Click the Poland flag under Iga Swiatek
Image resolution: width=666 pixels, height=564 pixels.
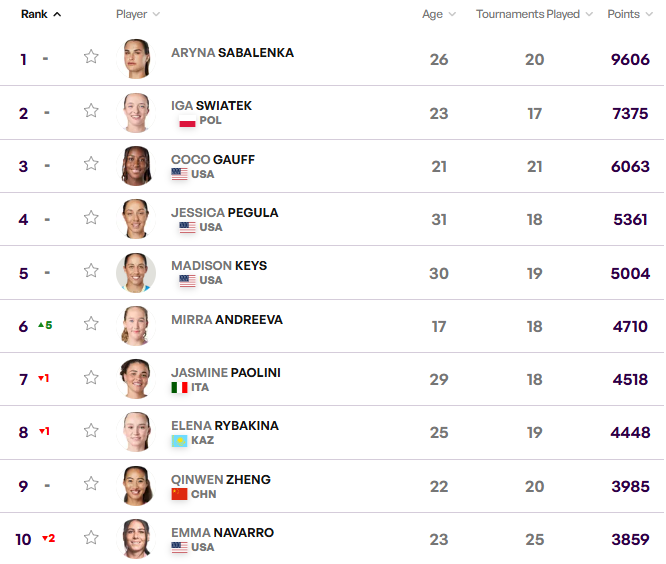187,121
